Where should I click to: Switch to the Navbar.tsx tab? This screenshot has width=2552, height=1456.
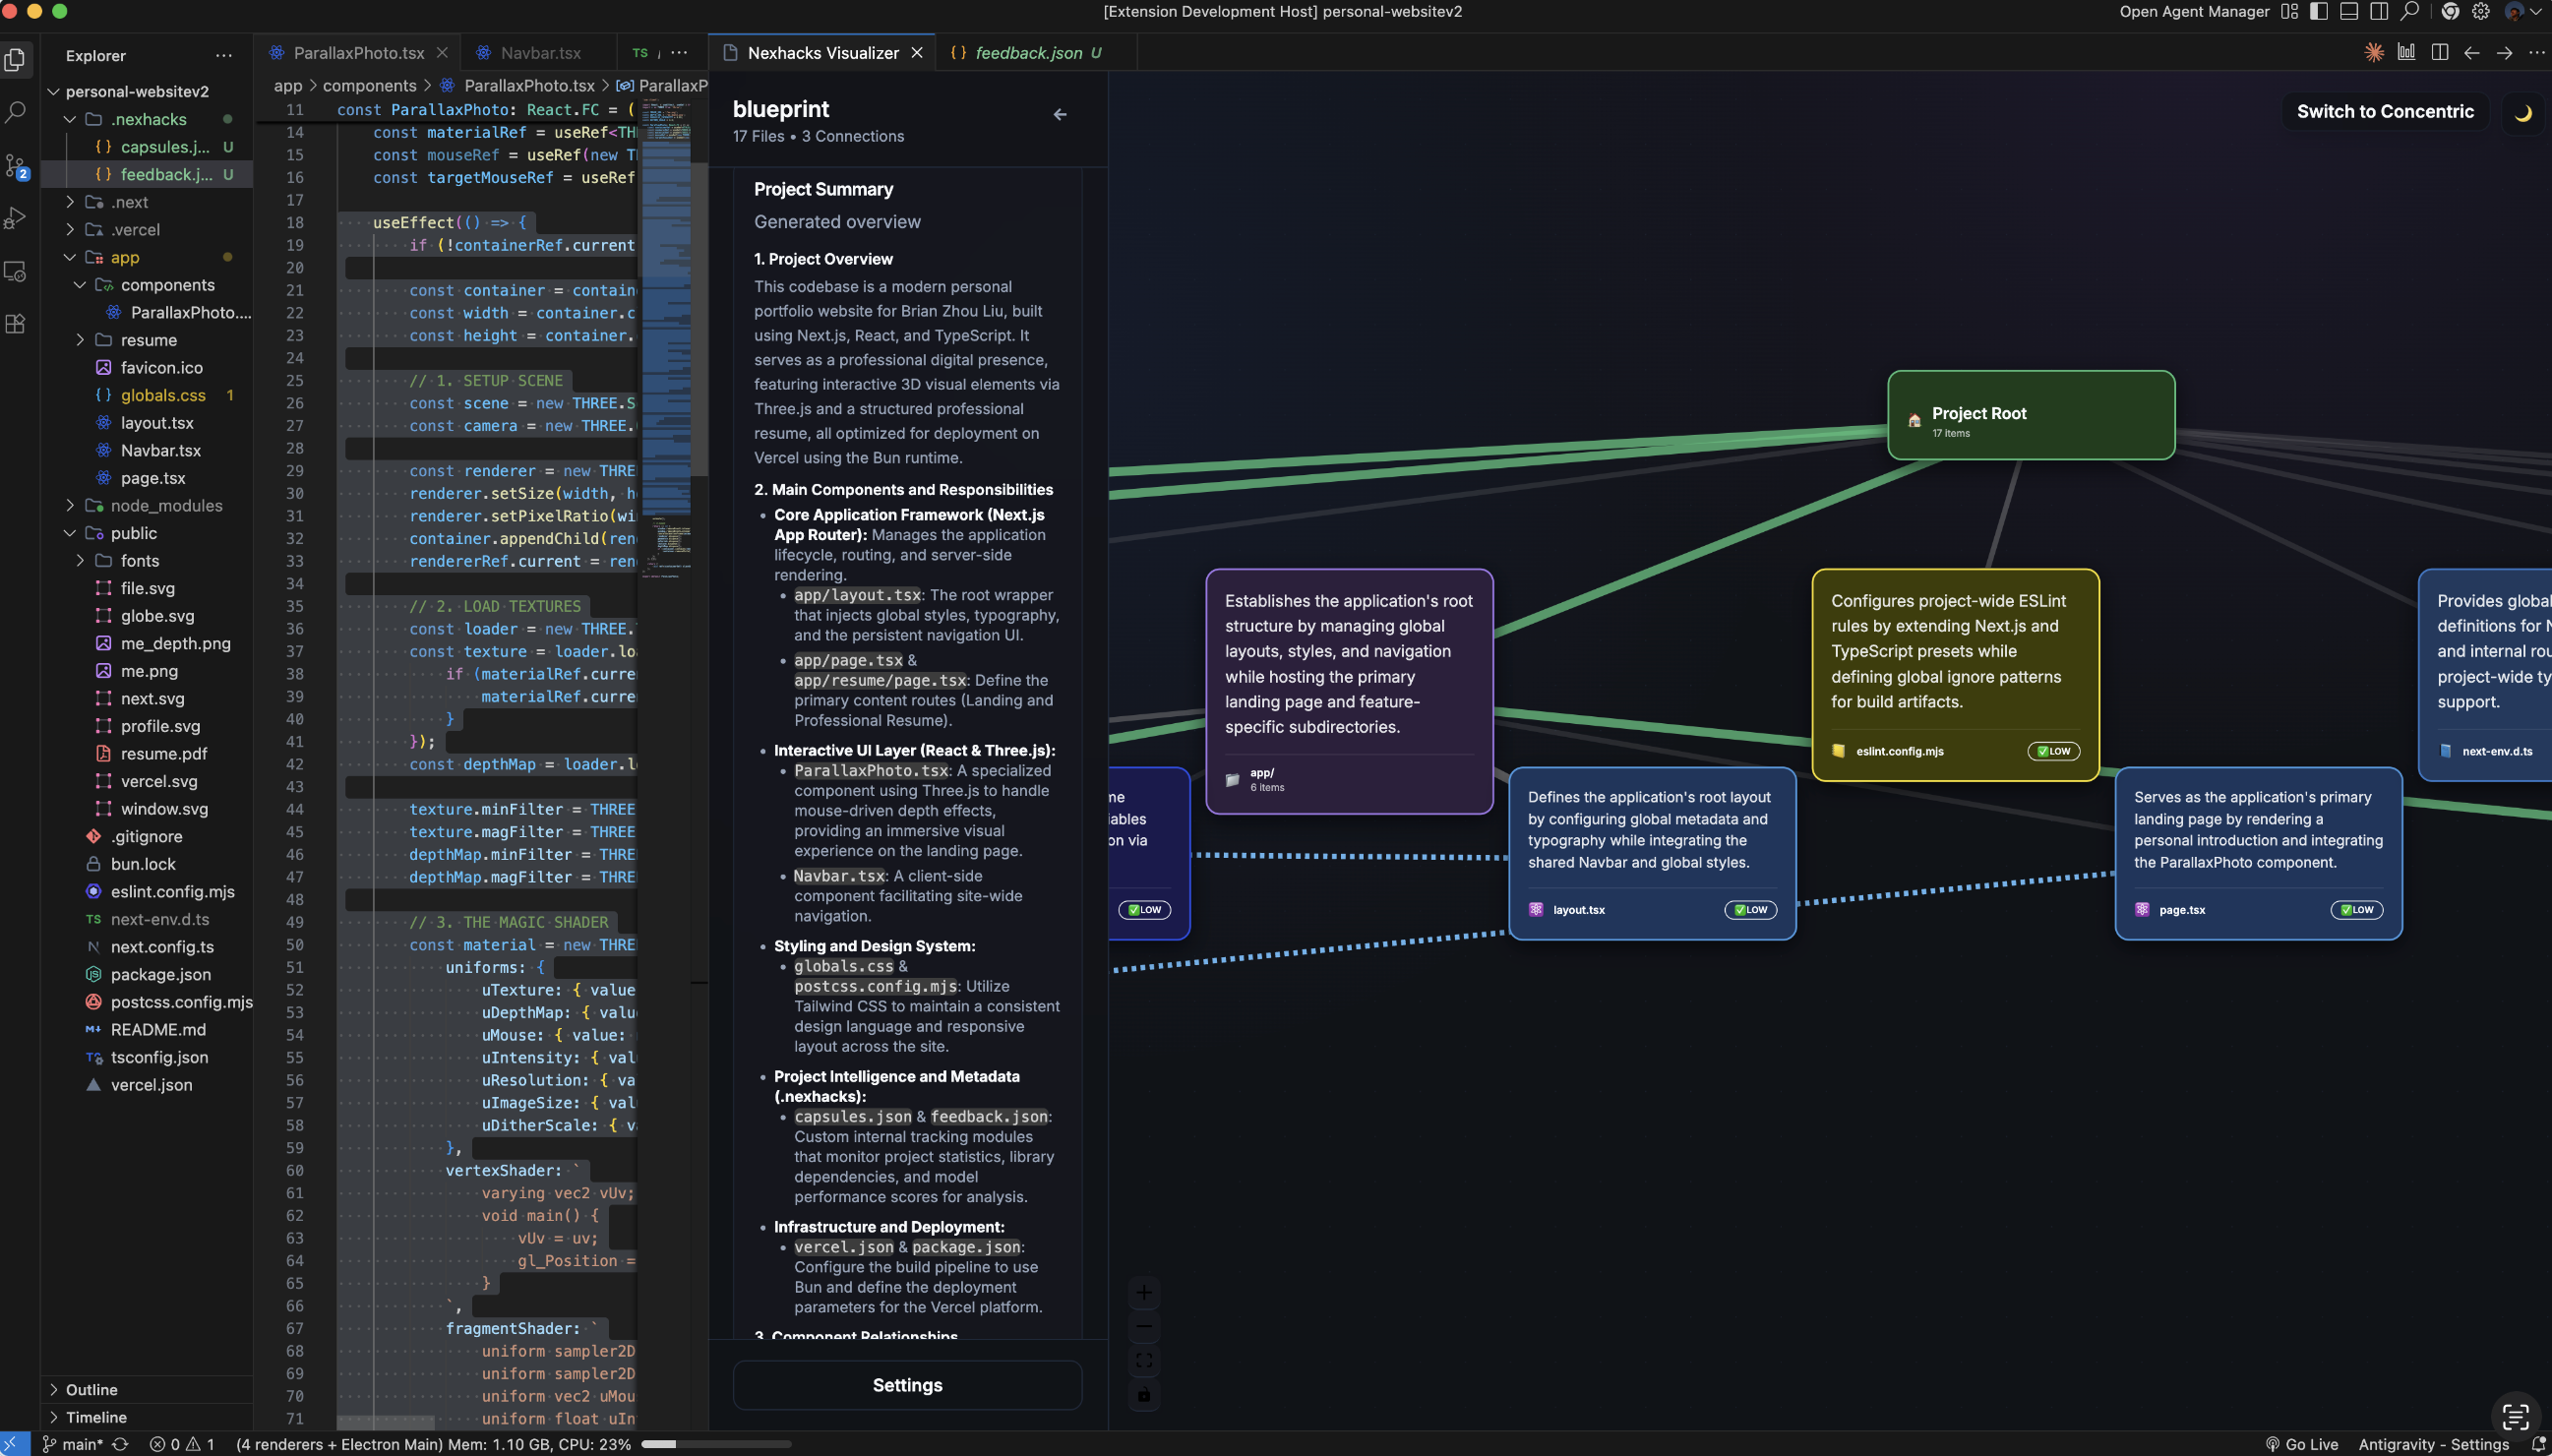coord(540,53)
